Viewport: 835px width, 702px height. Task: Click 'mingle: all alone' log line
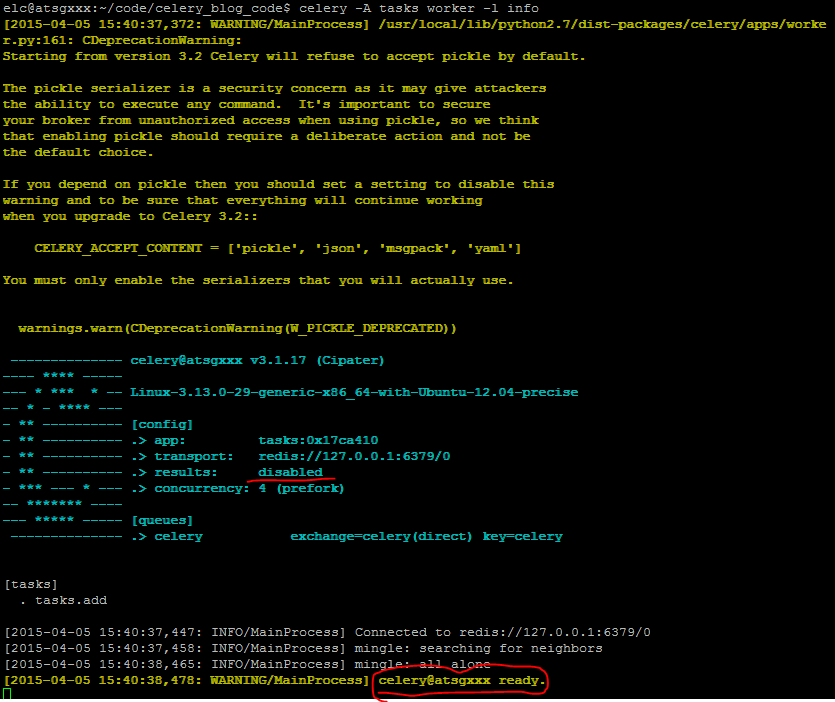[x=247, y=664]
